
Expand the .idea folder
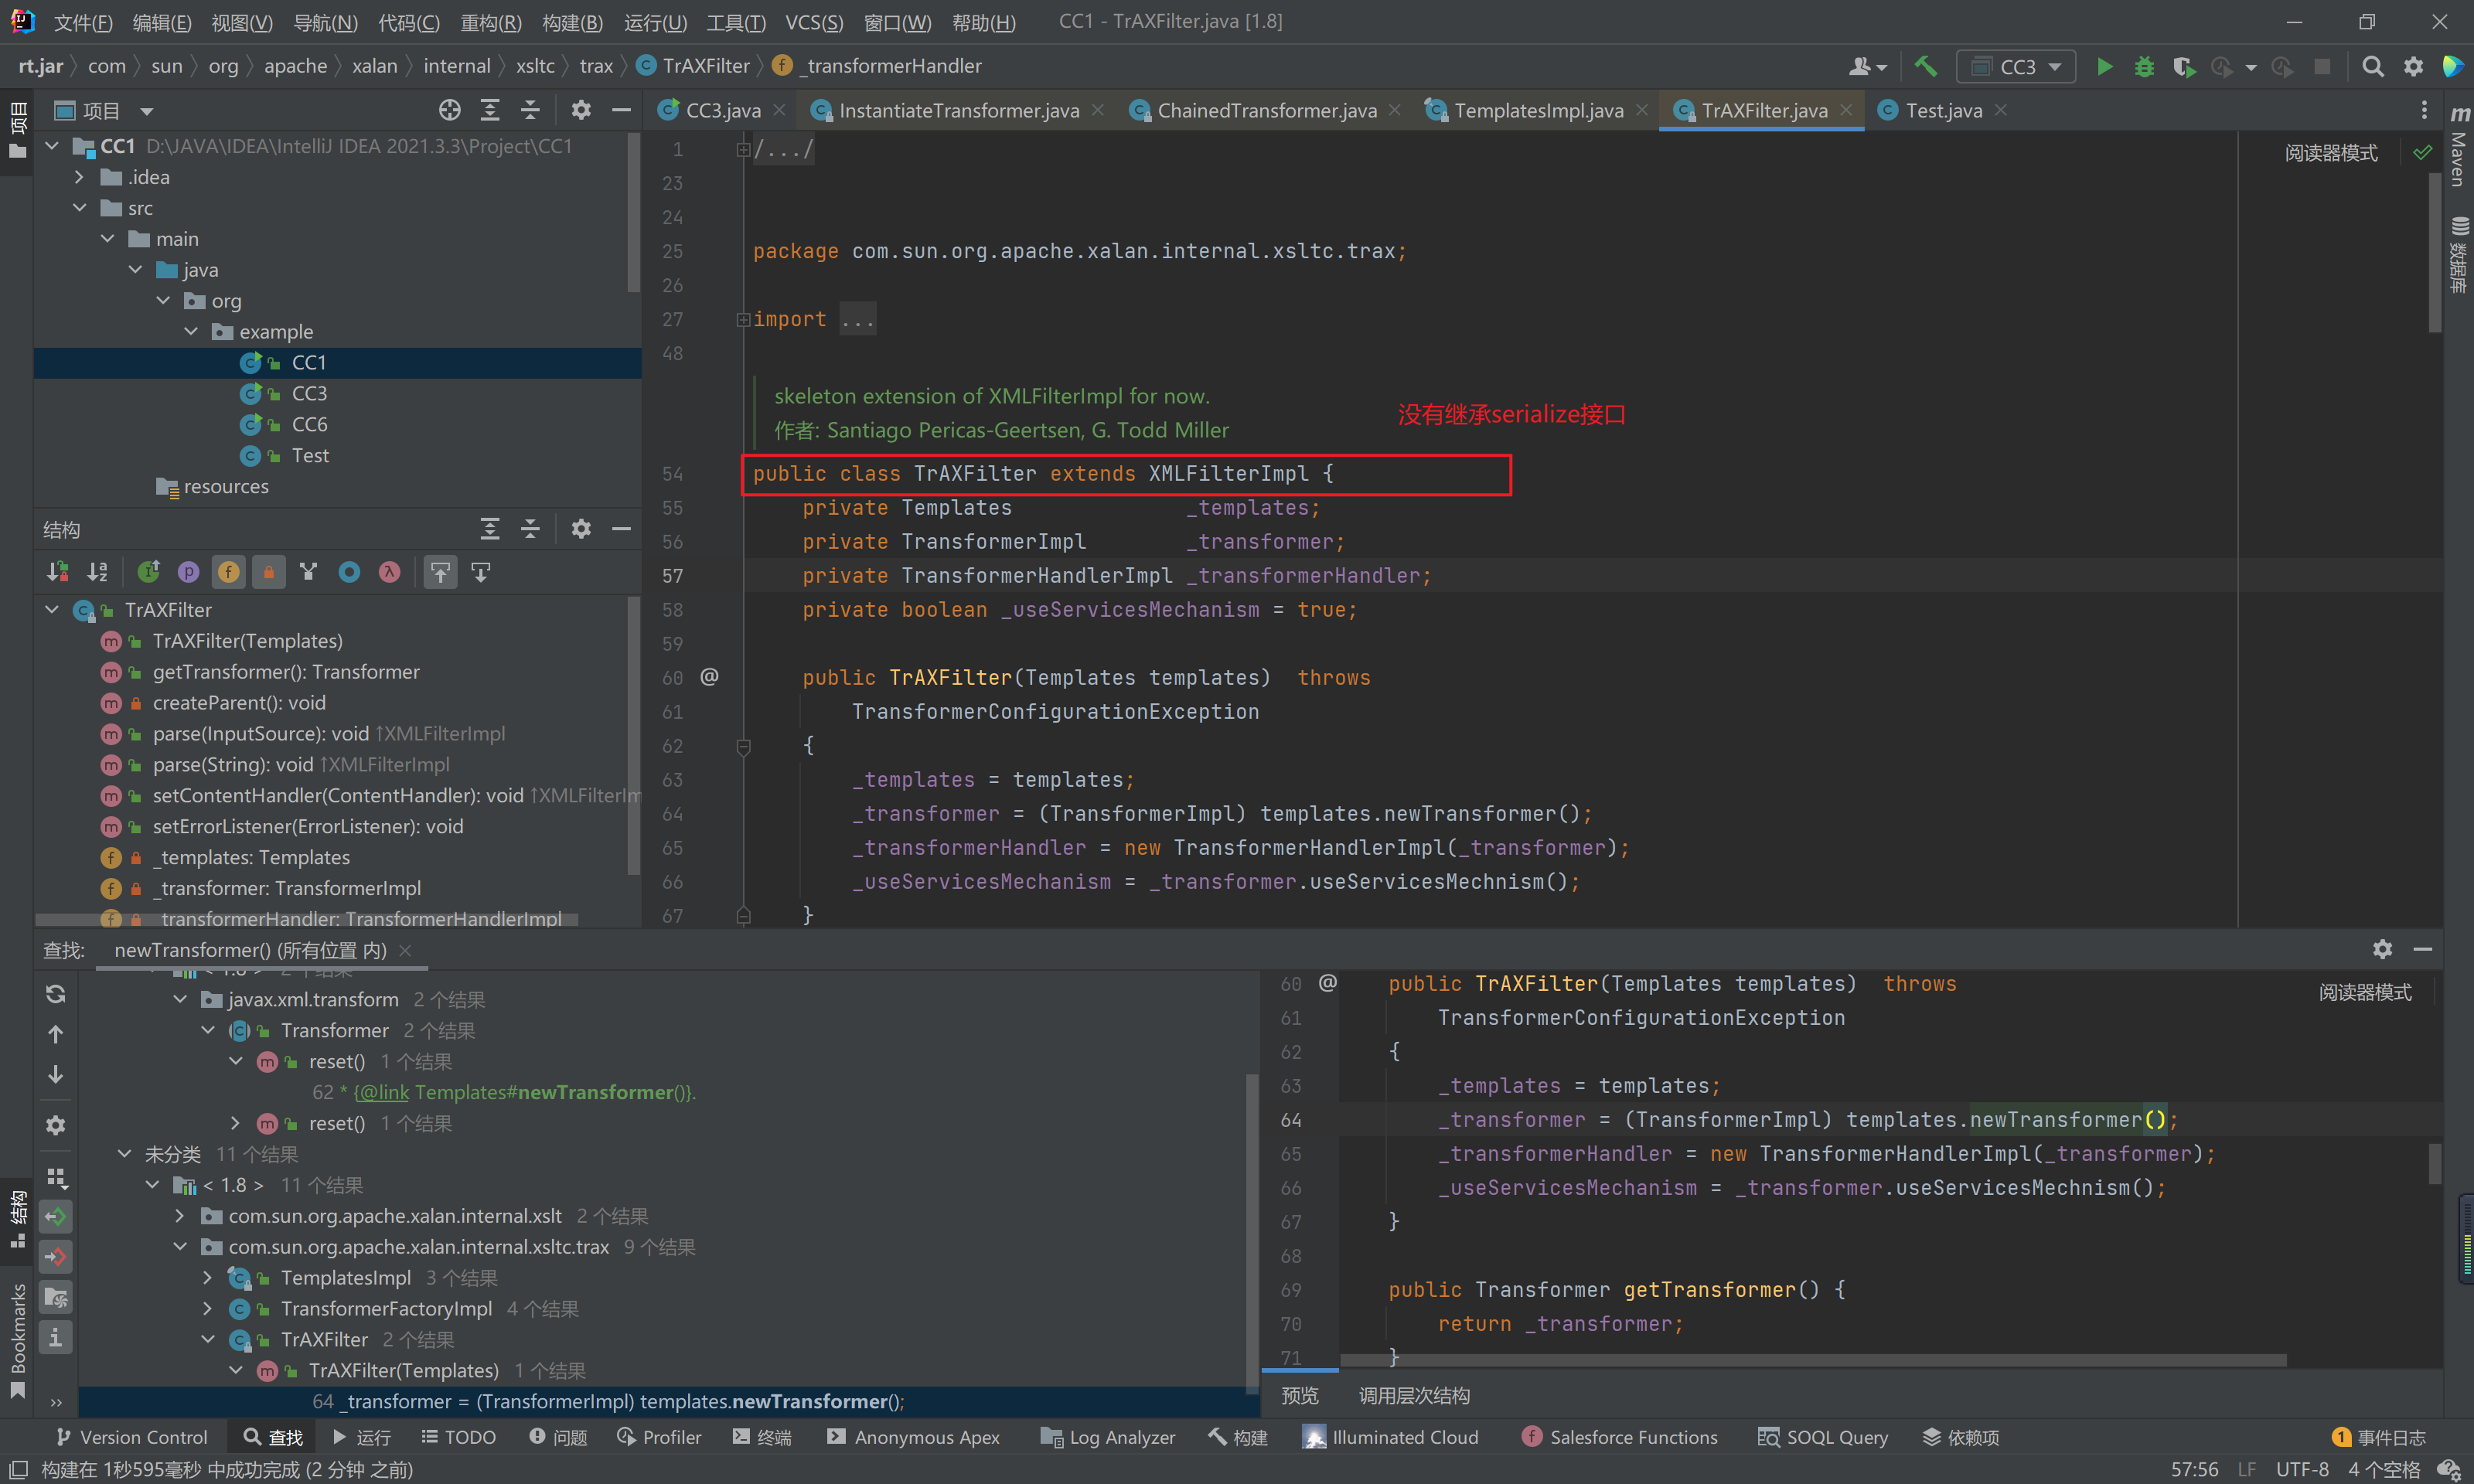[80, 177]
